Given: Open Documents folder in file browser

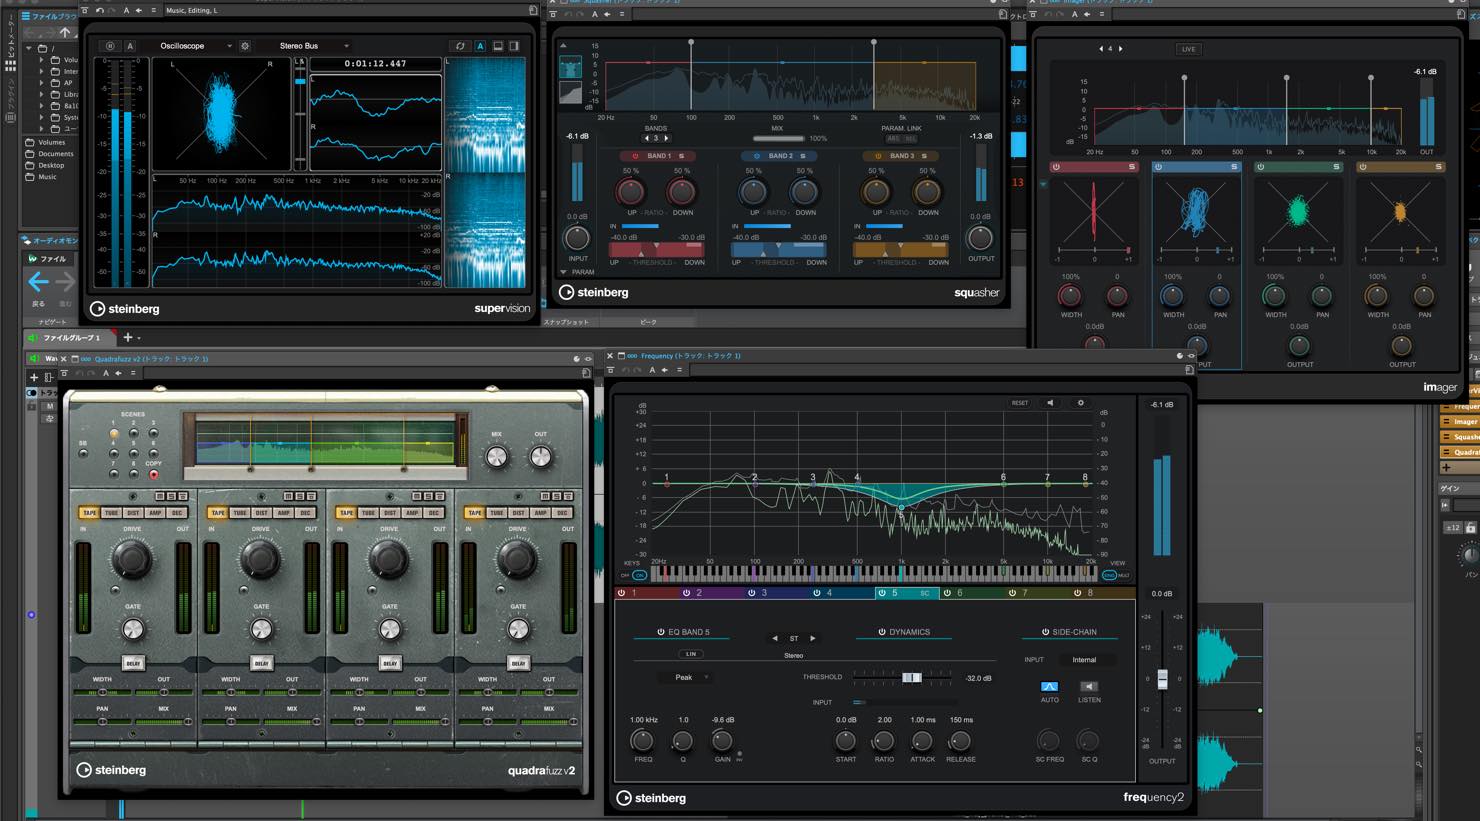Looking at the screenshot, I should [x=49, y=154].
